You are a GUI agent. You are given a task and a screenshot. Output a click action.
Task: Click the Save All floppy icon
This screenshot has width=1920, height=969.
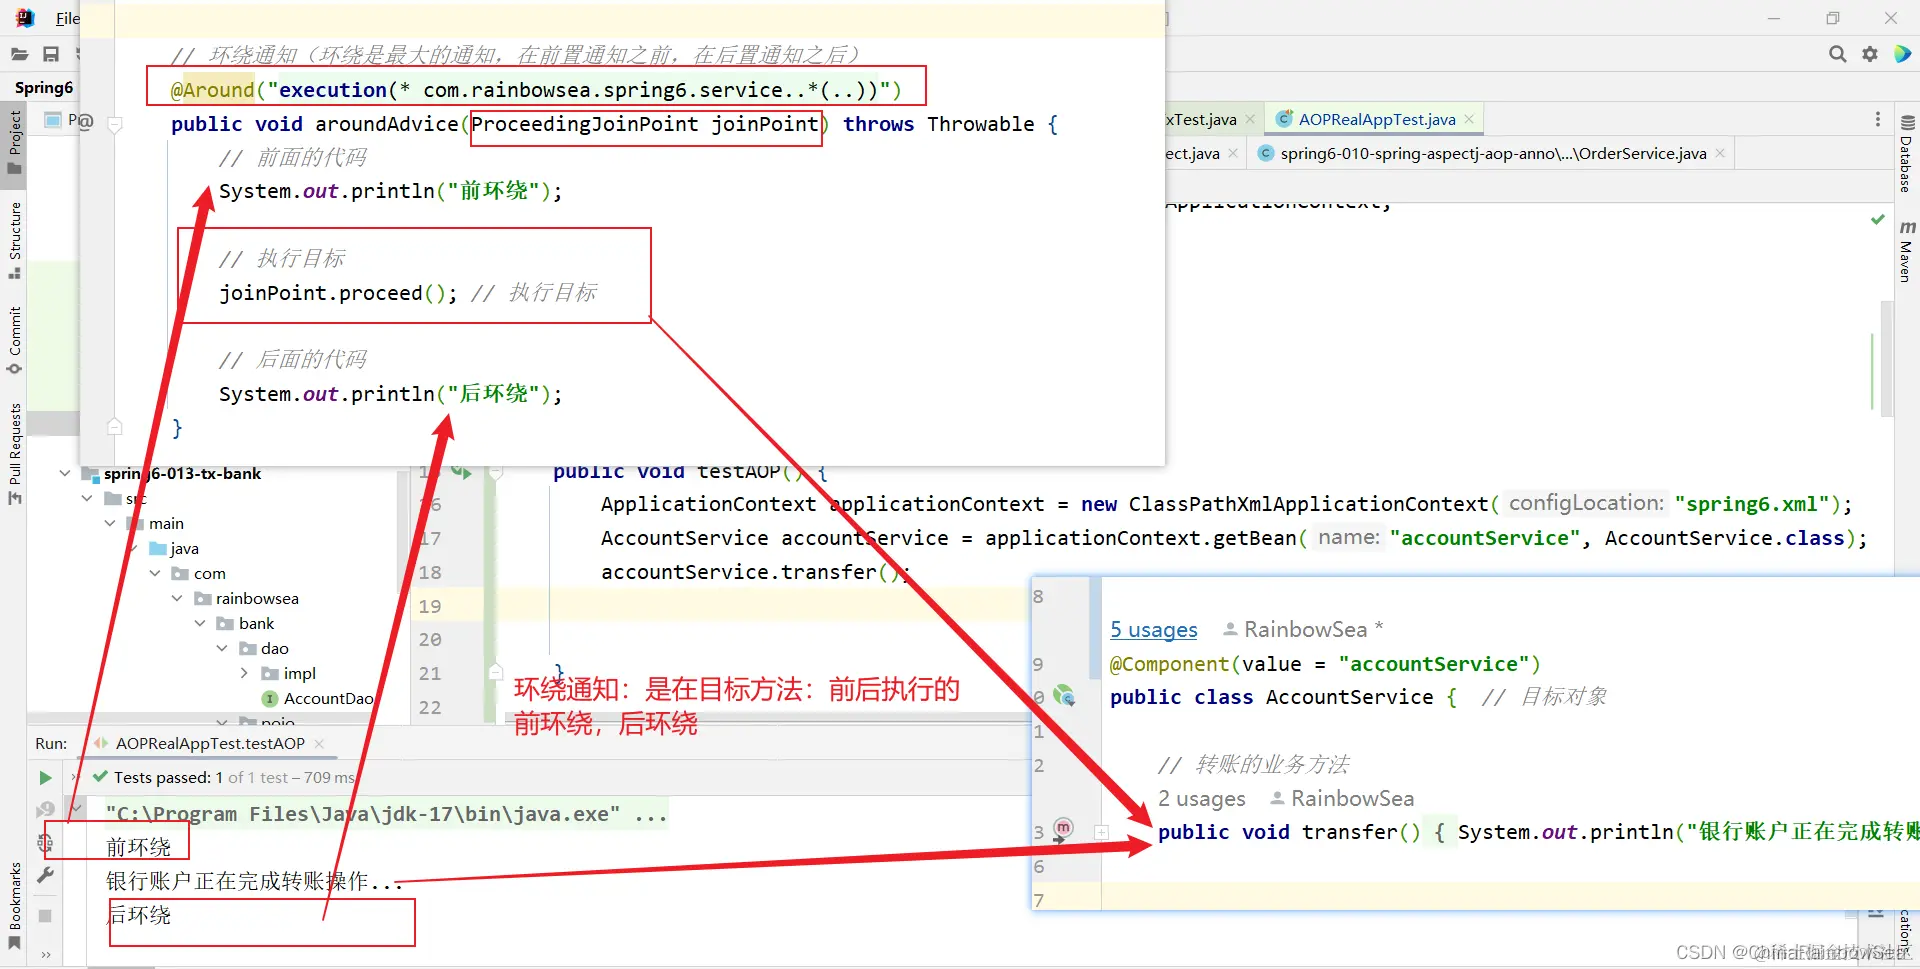click(51, 54)
